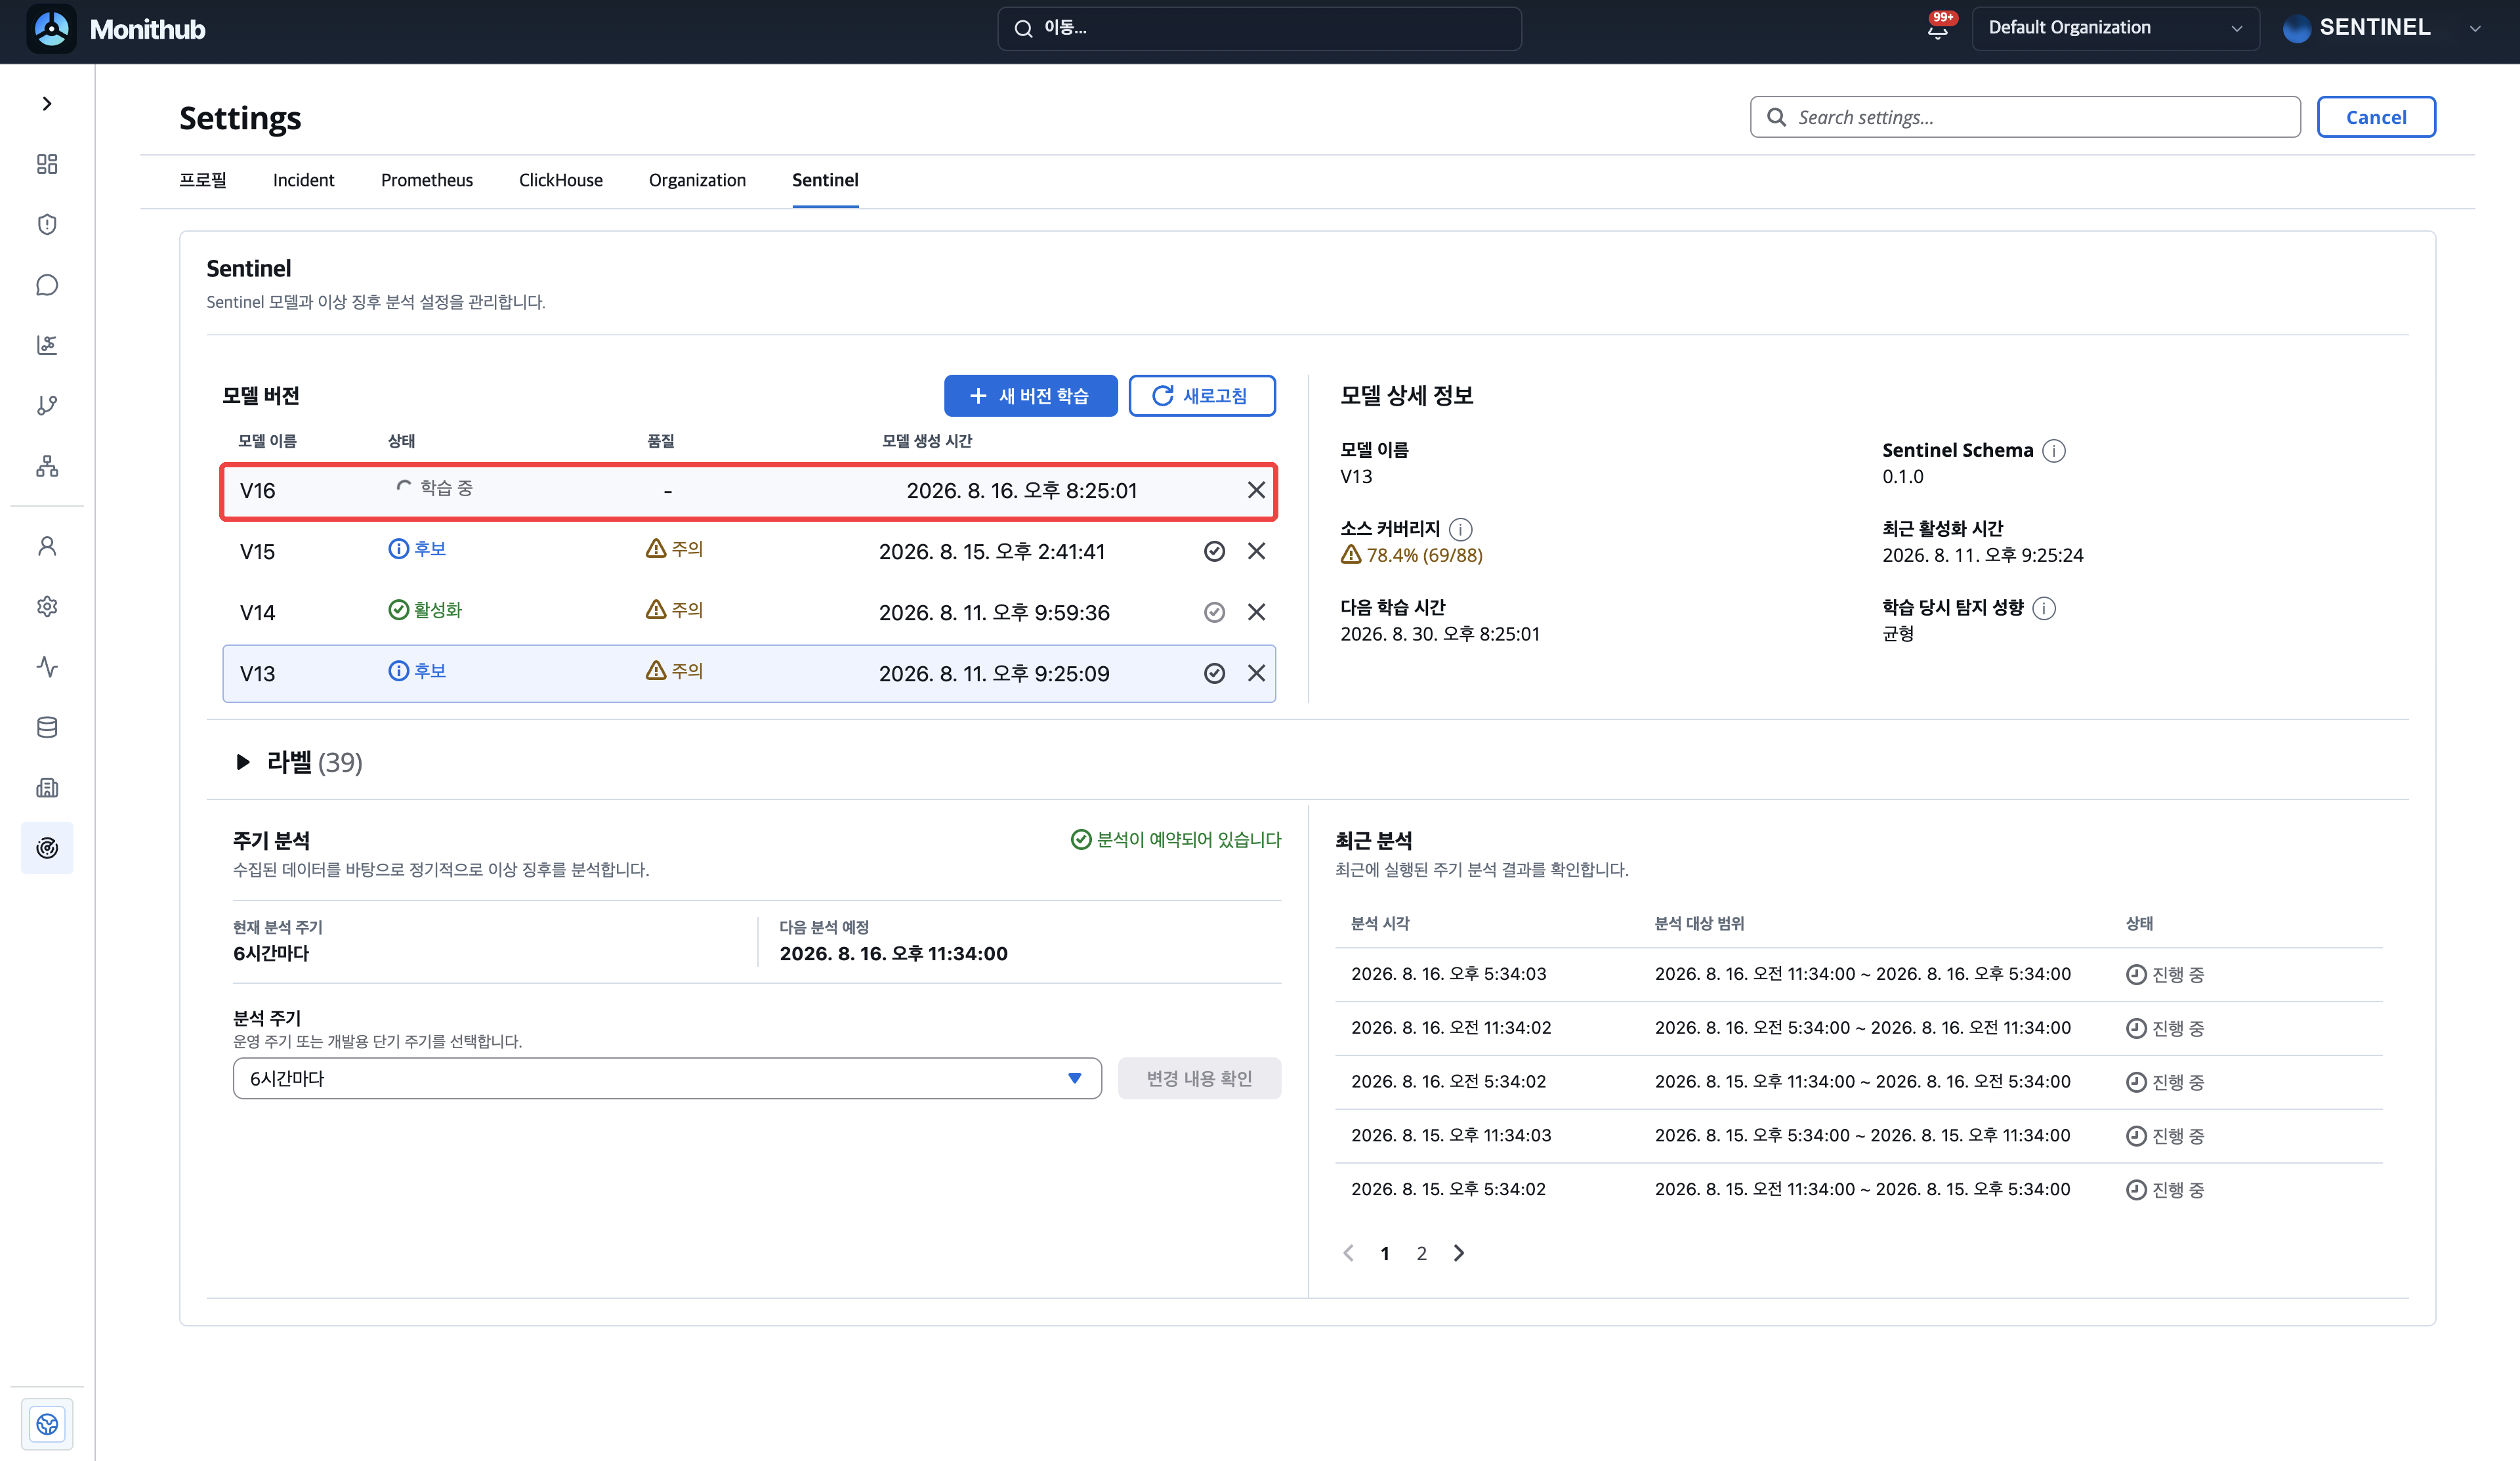2520x1461 pixels.
Task: Select page 1 of recent analyses
Action: [x=1385, y=1254]
